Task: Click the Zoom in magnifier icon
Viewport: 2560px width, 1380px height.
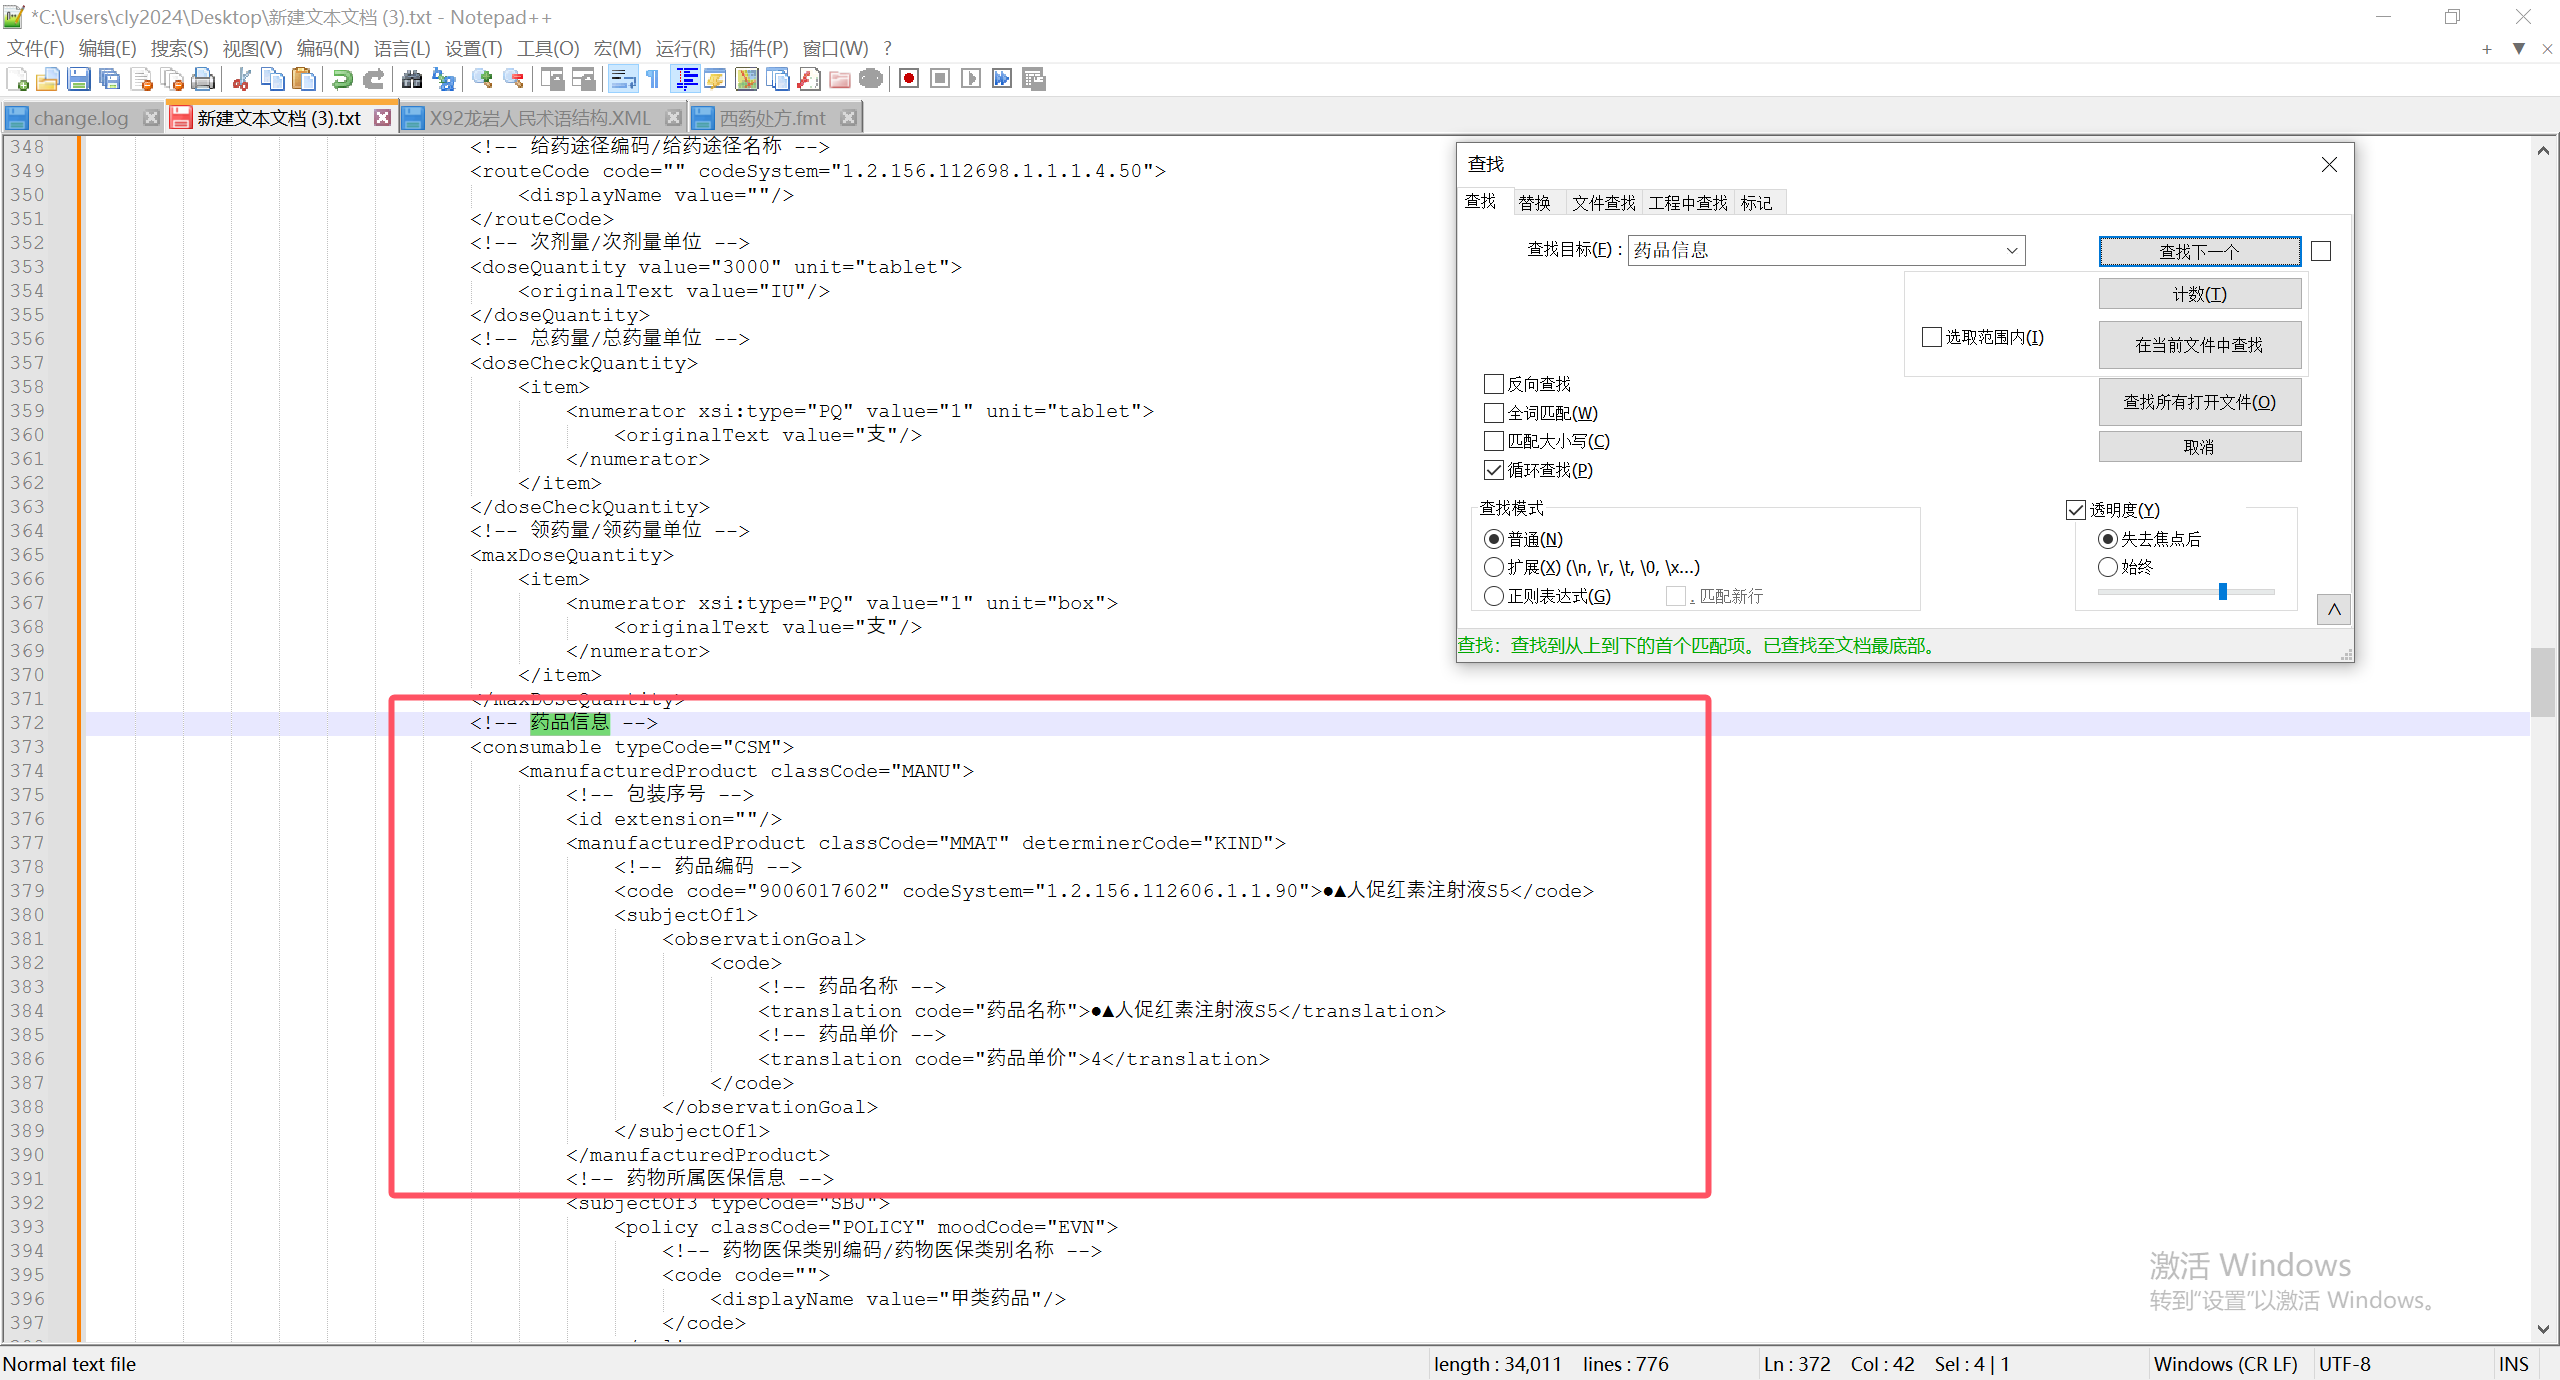Action: tap(482, 79)
